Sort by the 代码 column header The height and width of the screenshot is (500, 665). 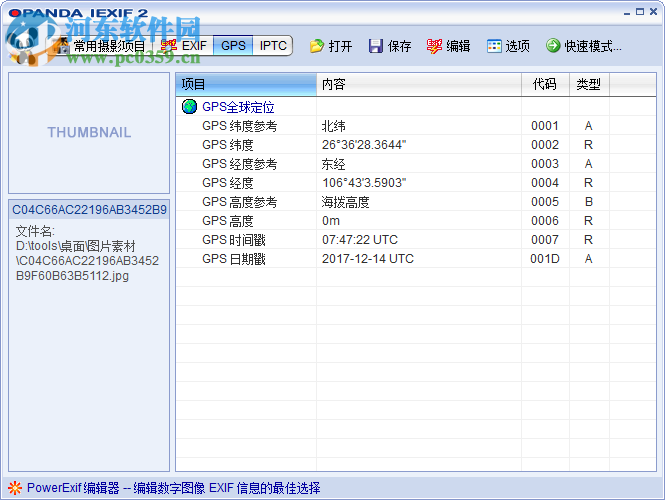click(x=545, y=84)
